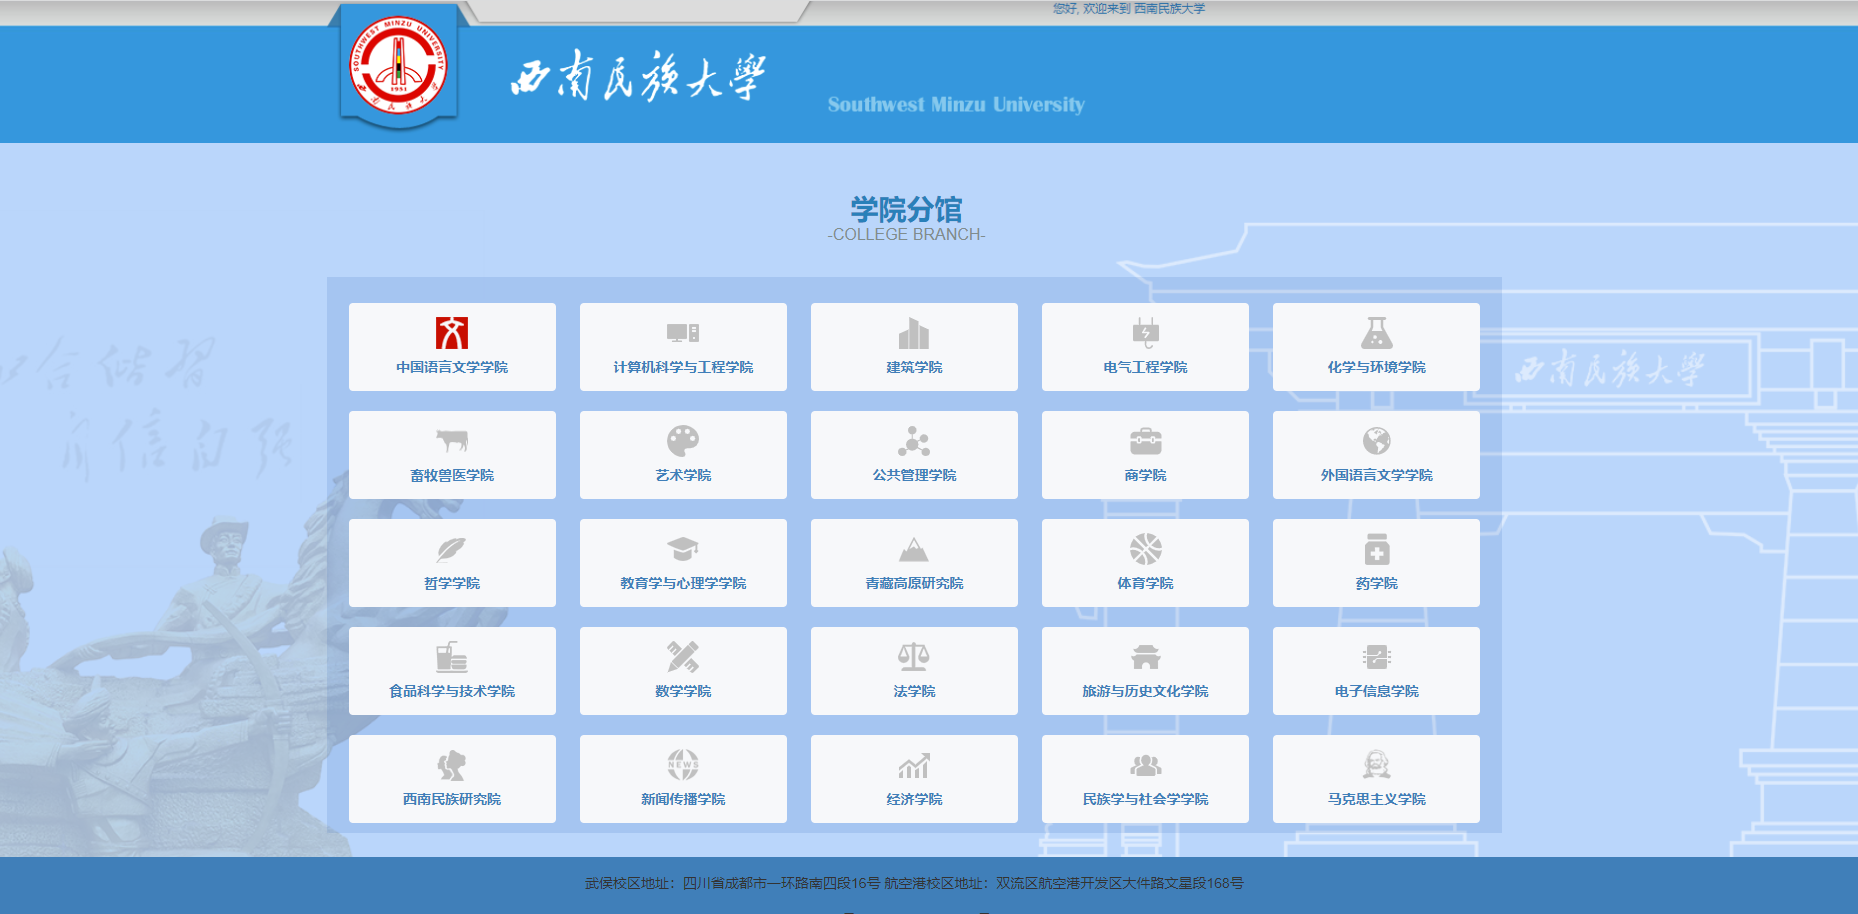Image resolution: width=1858 pixels, height=914 pixels.
Task: Click the power plug icon for 电气工程学院
Action: coord(1145,333)
